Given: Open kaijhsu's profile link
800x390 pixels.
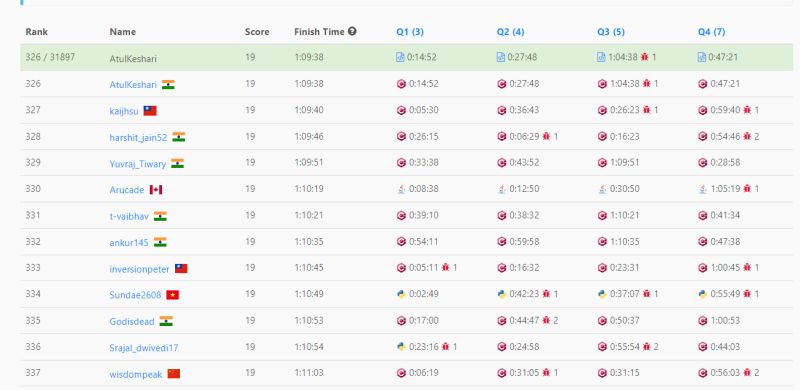Looking at the screenshot, I should 123,111.
